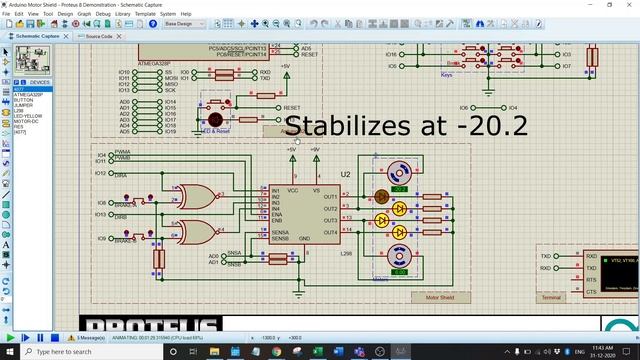Viewport: 640px width, 360px height.
Task: Open the blue Help question-mark icon
Action: (x=153, y=24)
